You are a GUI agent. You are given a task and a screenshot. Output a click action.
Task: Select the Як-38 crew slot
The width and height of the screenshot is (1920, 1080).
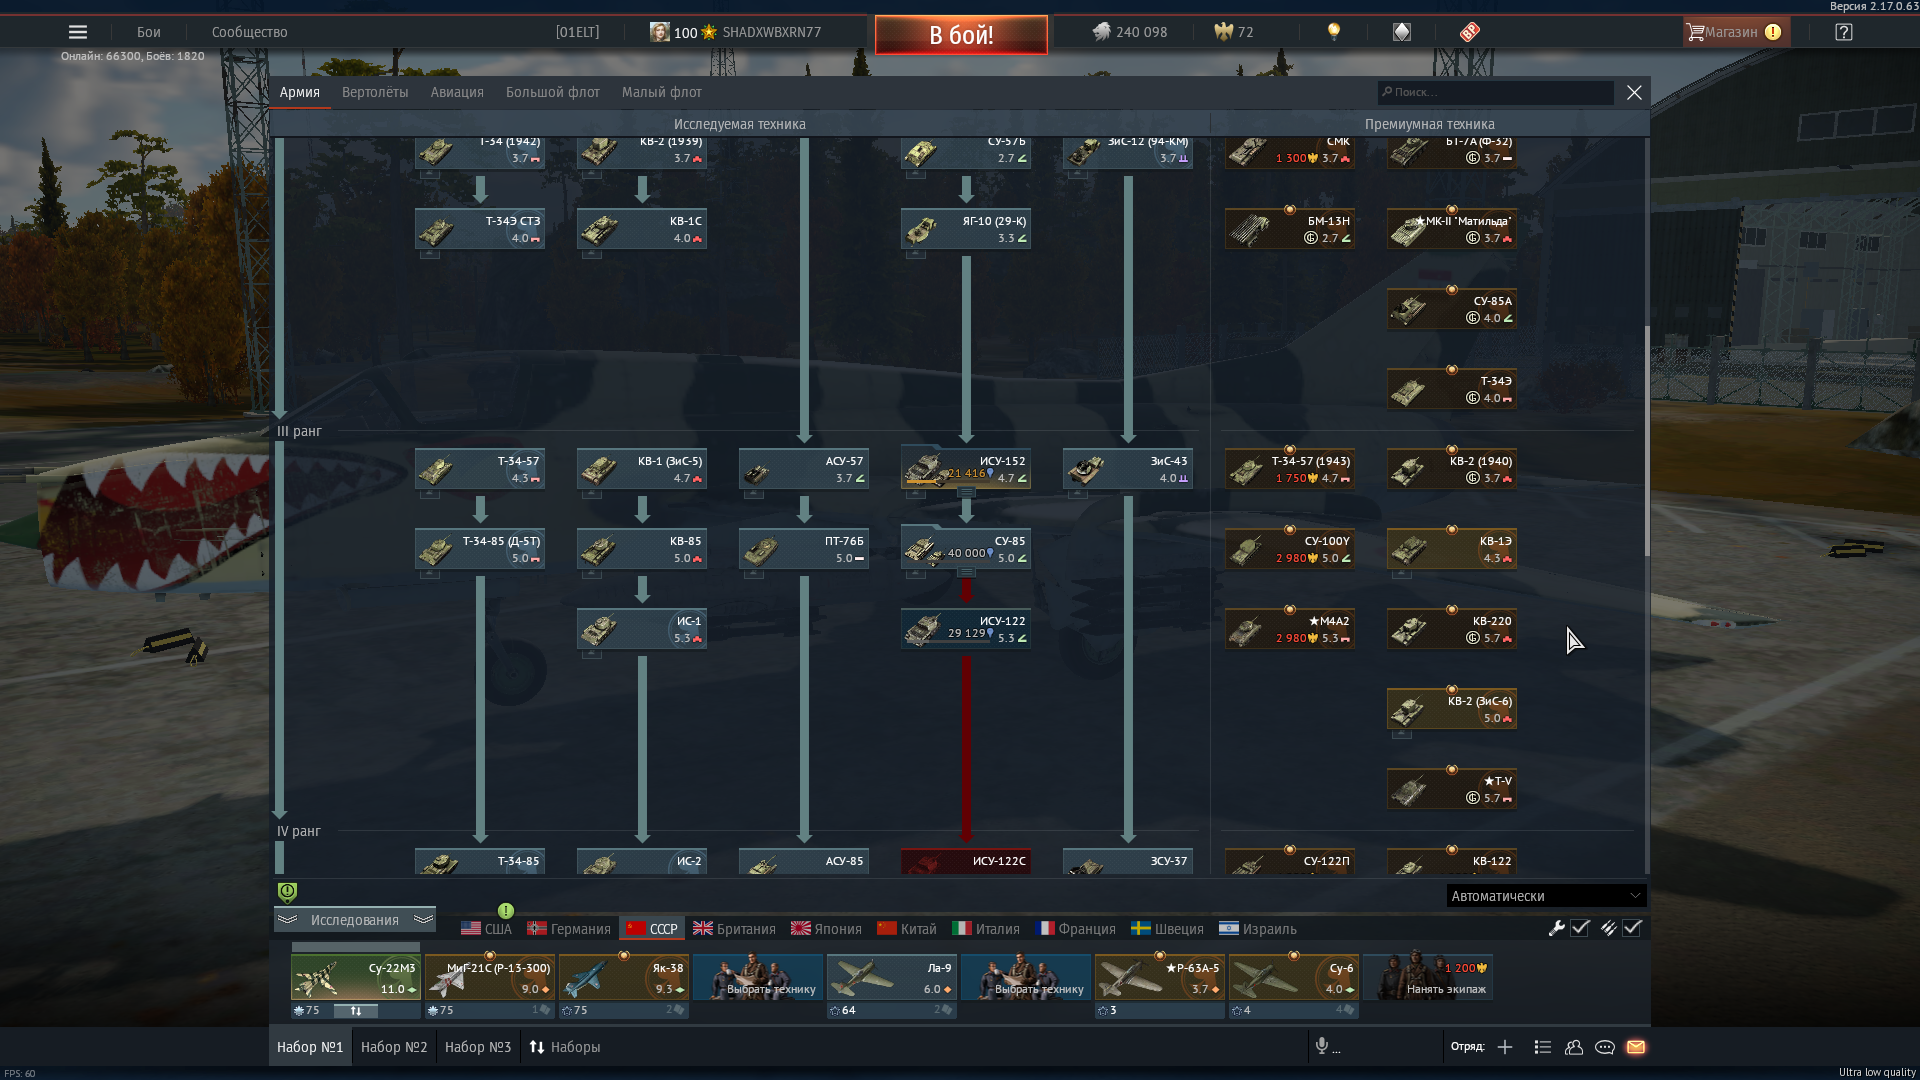point(623,978)
